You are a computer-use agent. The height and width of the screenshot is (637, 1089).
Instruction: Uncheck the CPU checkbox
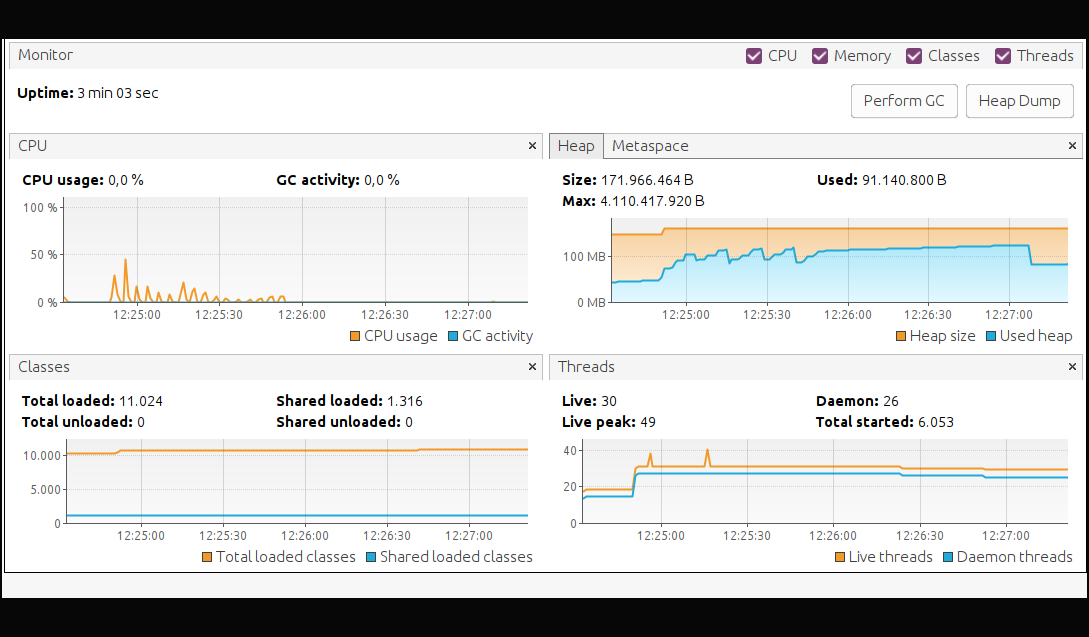(x=754, y=56)
